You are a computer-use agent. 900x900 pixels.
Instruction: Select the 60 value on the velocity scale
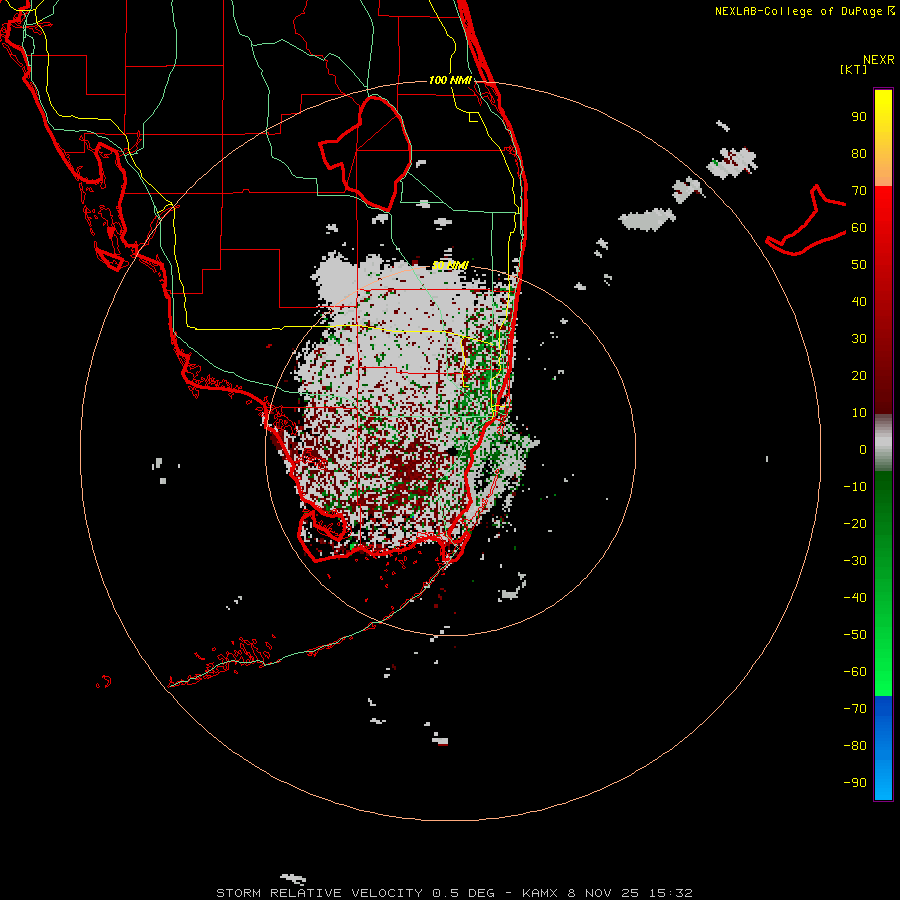859,228
